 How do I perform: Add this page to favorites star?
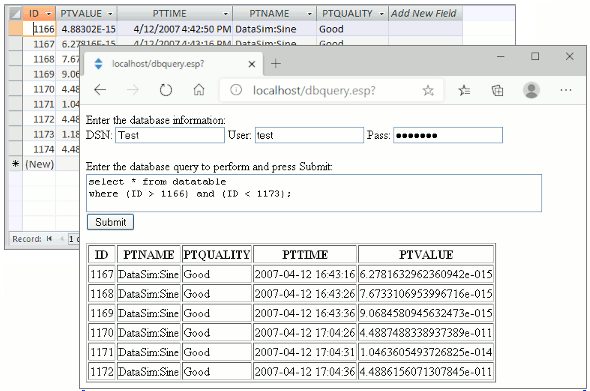pyautogui.click(x=428, y=90)
